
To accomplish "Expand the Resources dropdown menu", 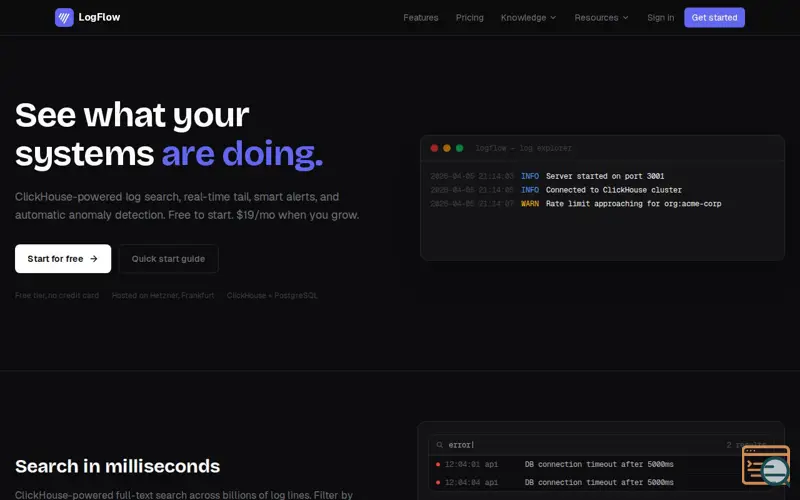I will click(x=602, y=18).
